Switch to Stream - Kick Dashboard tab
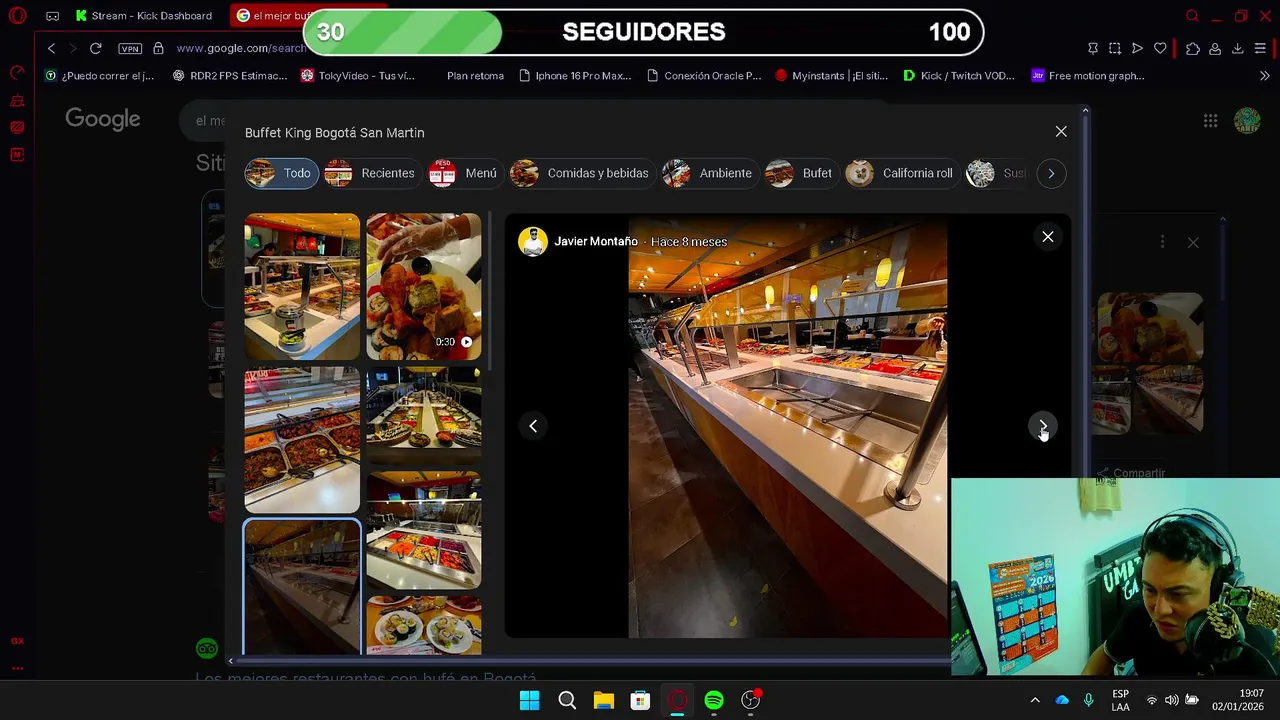 click(x=143, y=16)
